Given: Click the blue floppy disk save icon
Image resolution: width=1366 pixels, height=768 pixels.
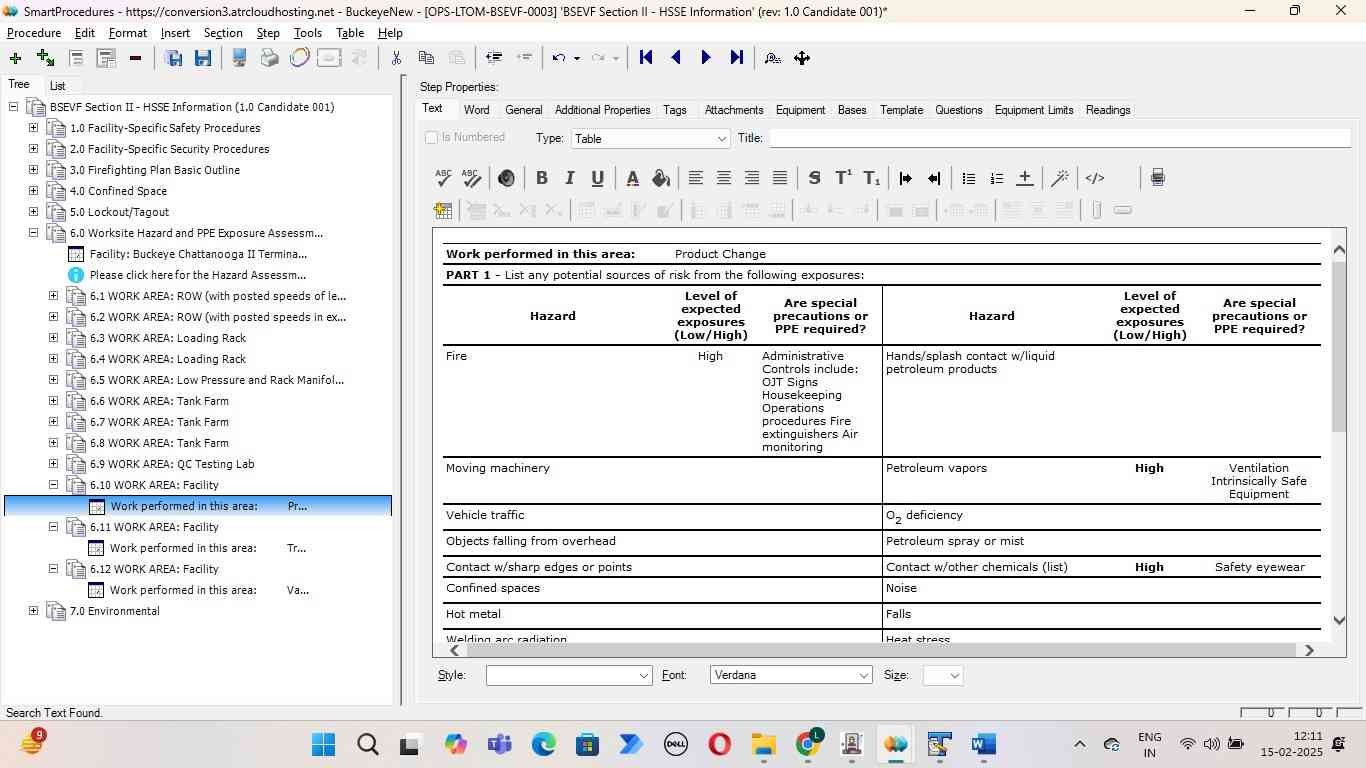Looking at the screenshot, I should [x=203, y=58].
